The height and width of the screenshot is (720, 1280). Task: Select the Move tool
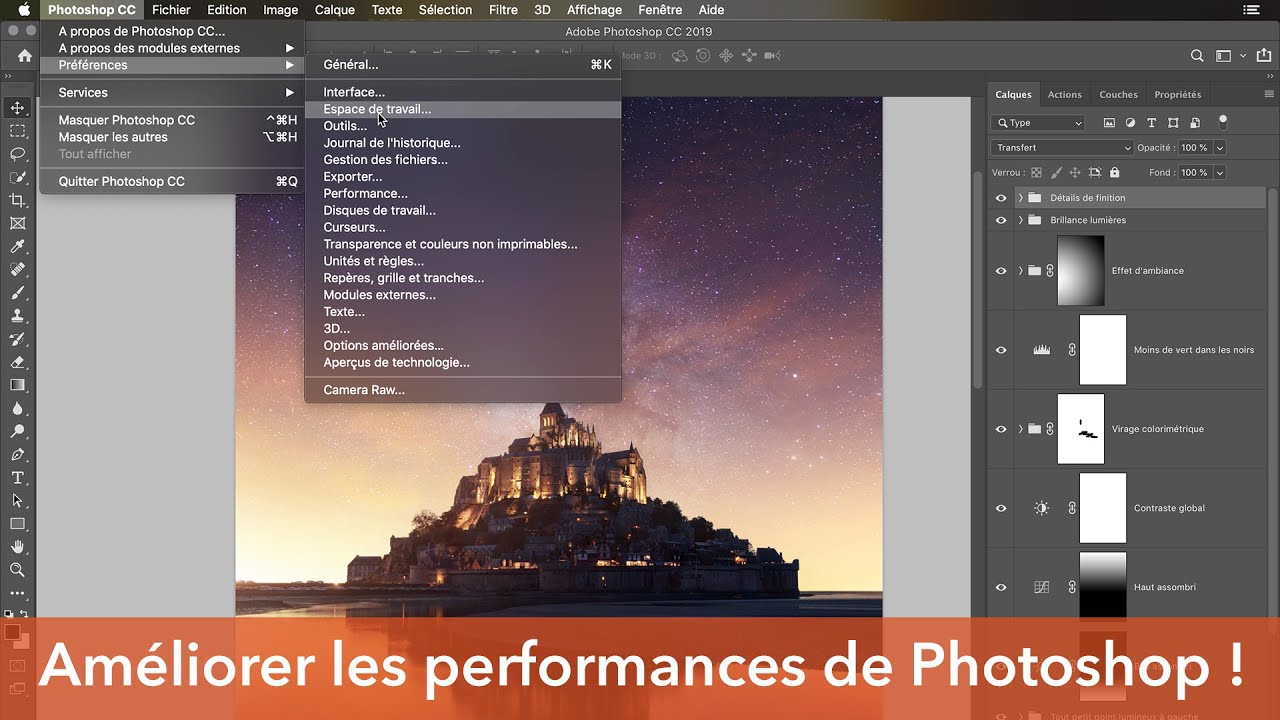click(x=17, y=108)
